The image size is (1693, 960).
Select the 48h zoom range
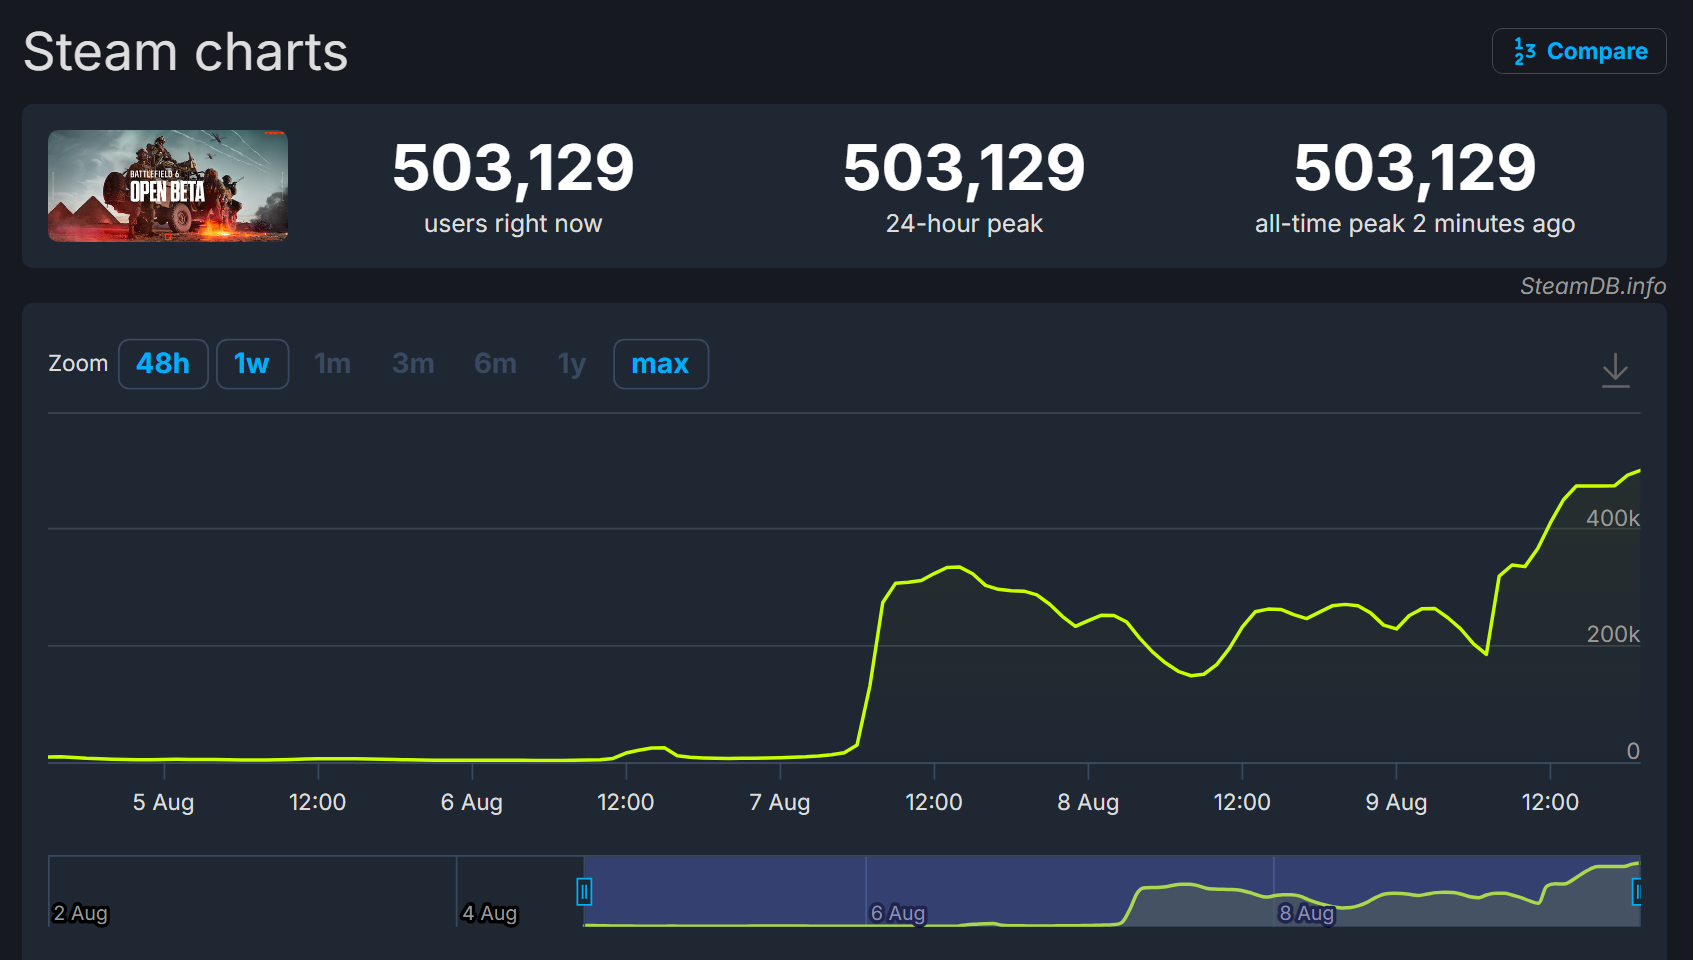point(163,364)
